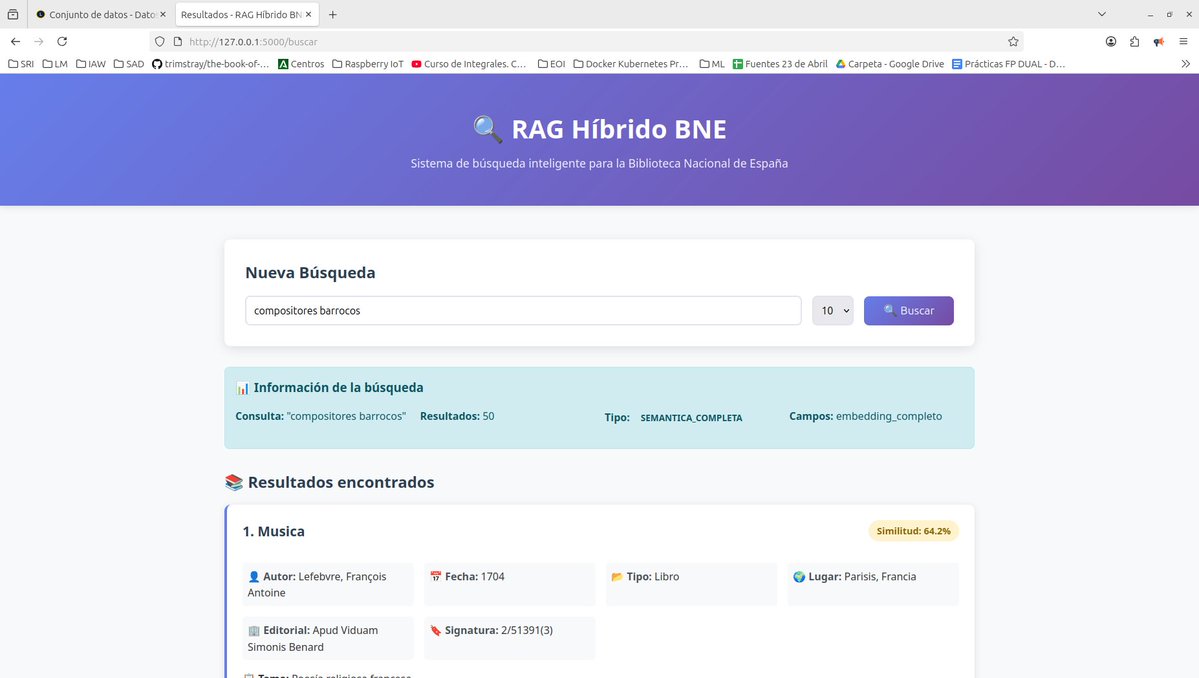Click the SEMANTICA_COMPLETA type badge
Screen dimensions: 1199x678
(691, 418)
